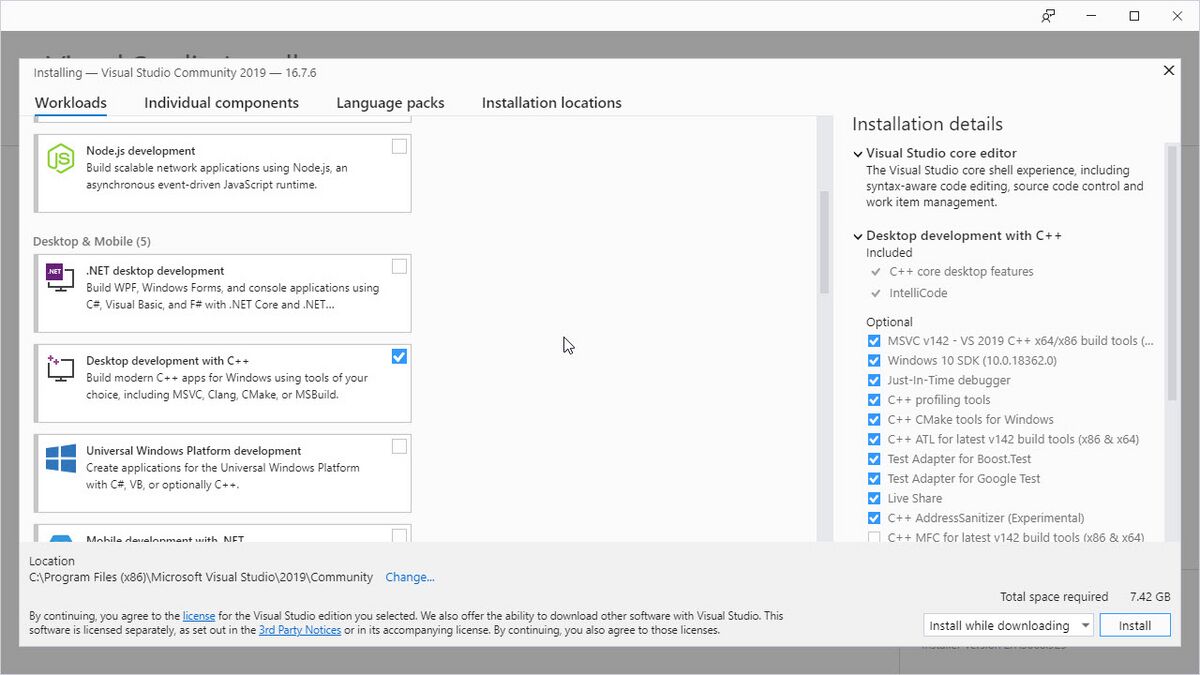
Task: Click the Install button
Action: tap(1135, 624)
